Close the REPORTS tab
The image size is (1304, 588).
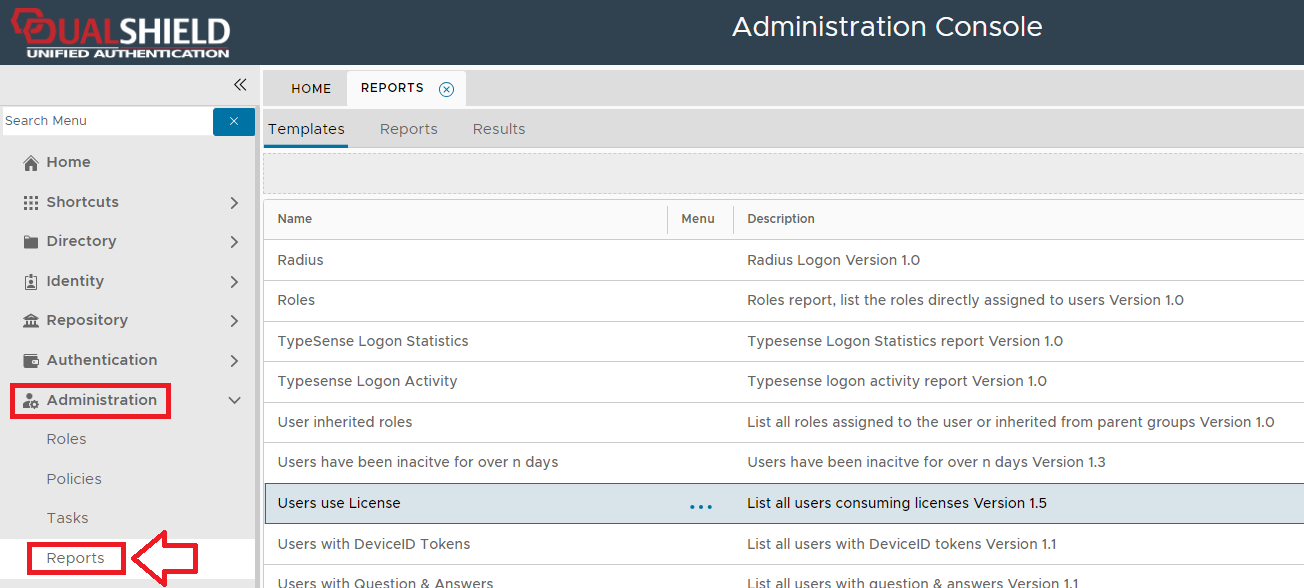pos(446,89)
